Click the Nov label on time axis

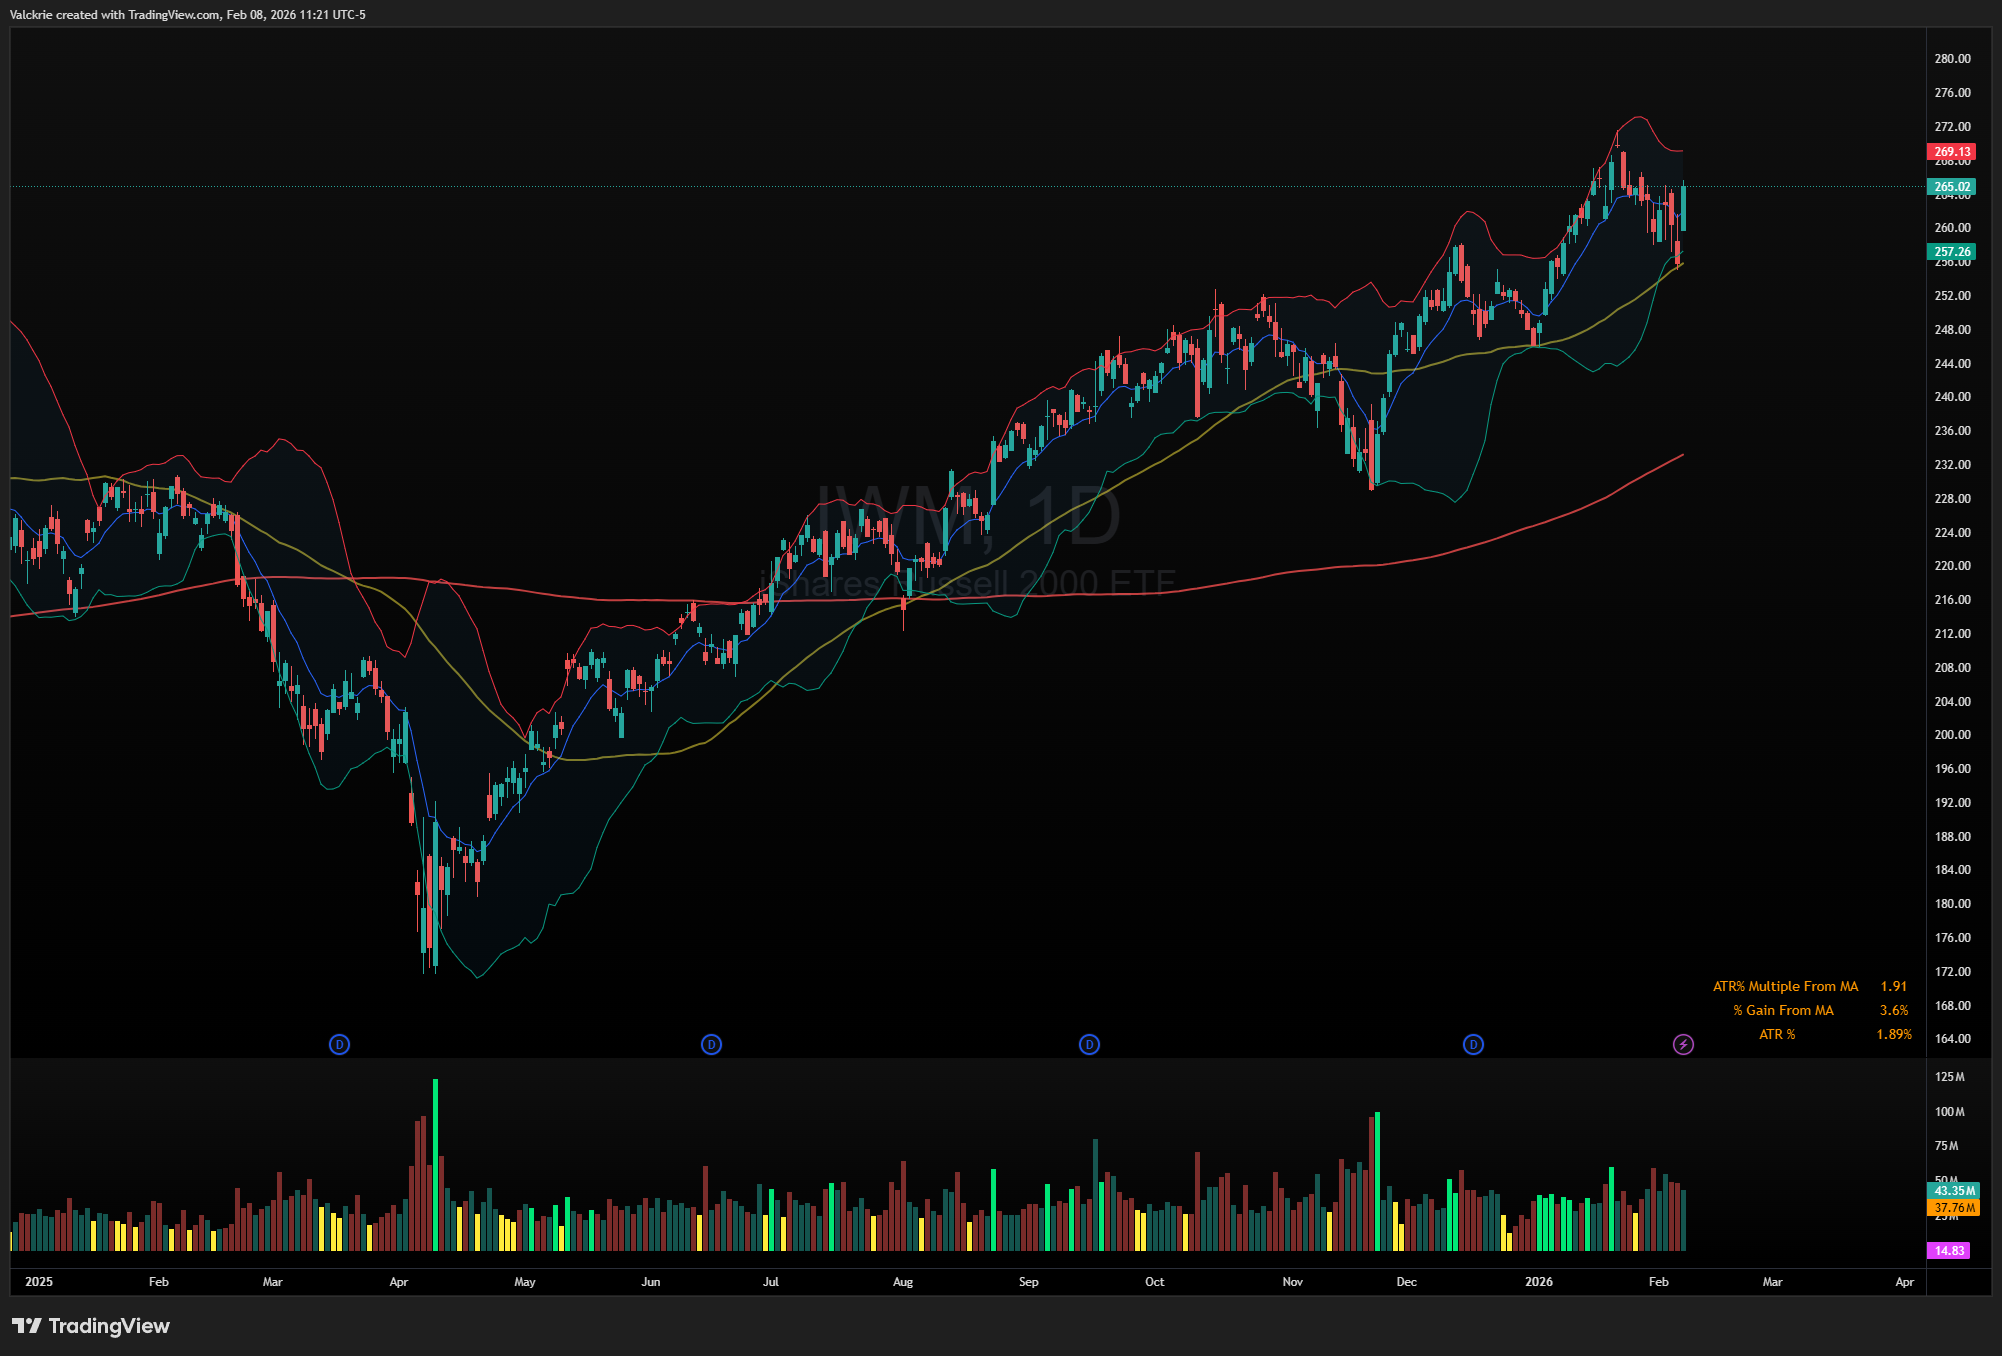[x=1292, y=1282]
